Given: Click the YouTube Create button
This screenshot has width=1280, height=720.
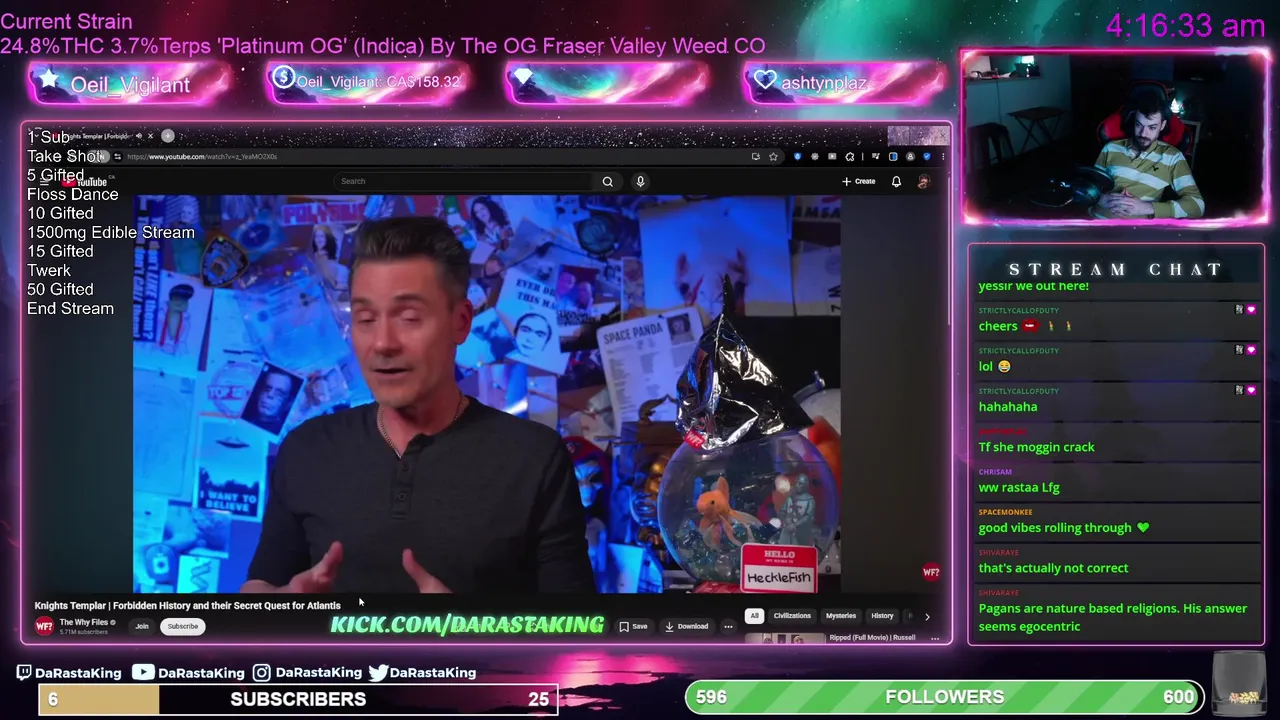Looking at the screenshot, I should [x=859, y=182].
